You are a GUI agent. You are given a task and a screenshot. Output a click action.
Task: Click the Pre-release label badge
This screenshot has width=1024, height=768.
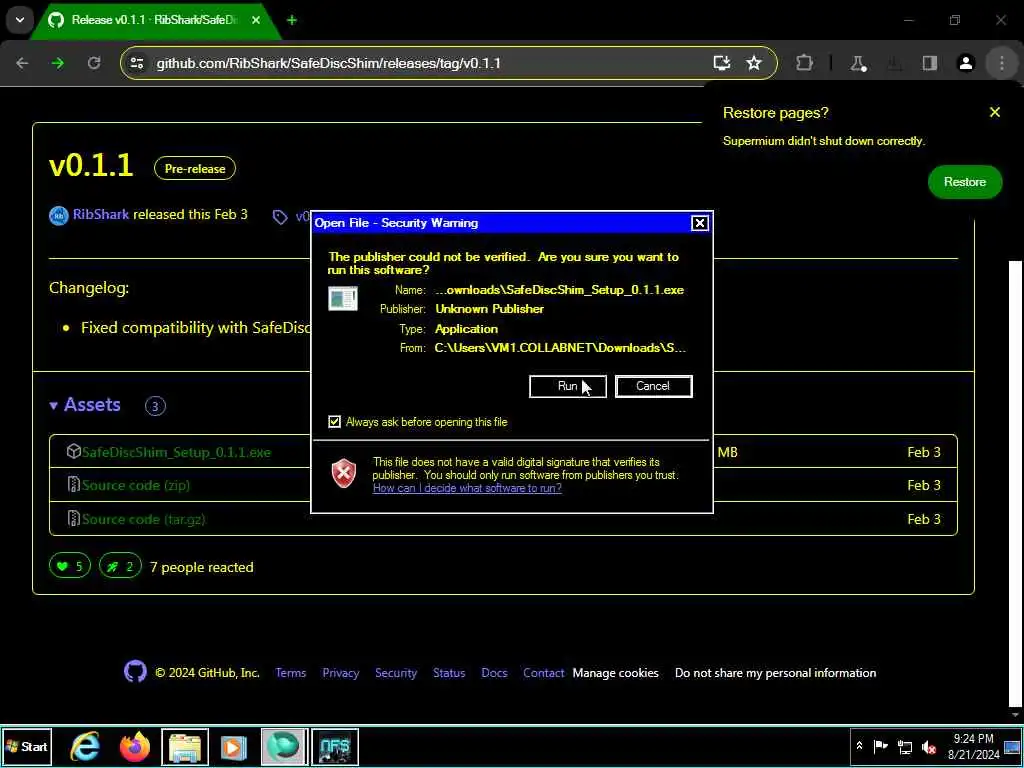tap(195, 168)
